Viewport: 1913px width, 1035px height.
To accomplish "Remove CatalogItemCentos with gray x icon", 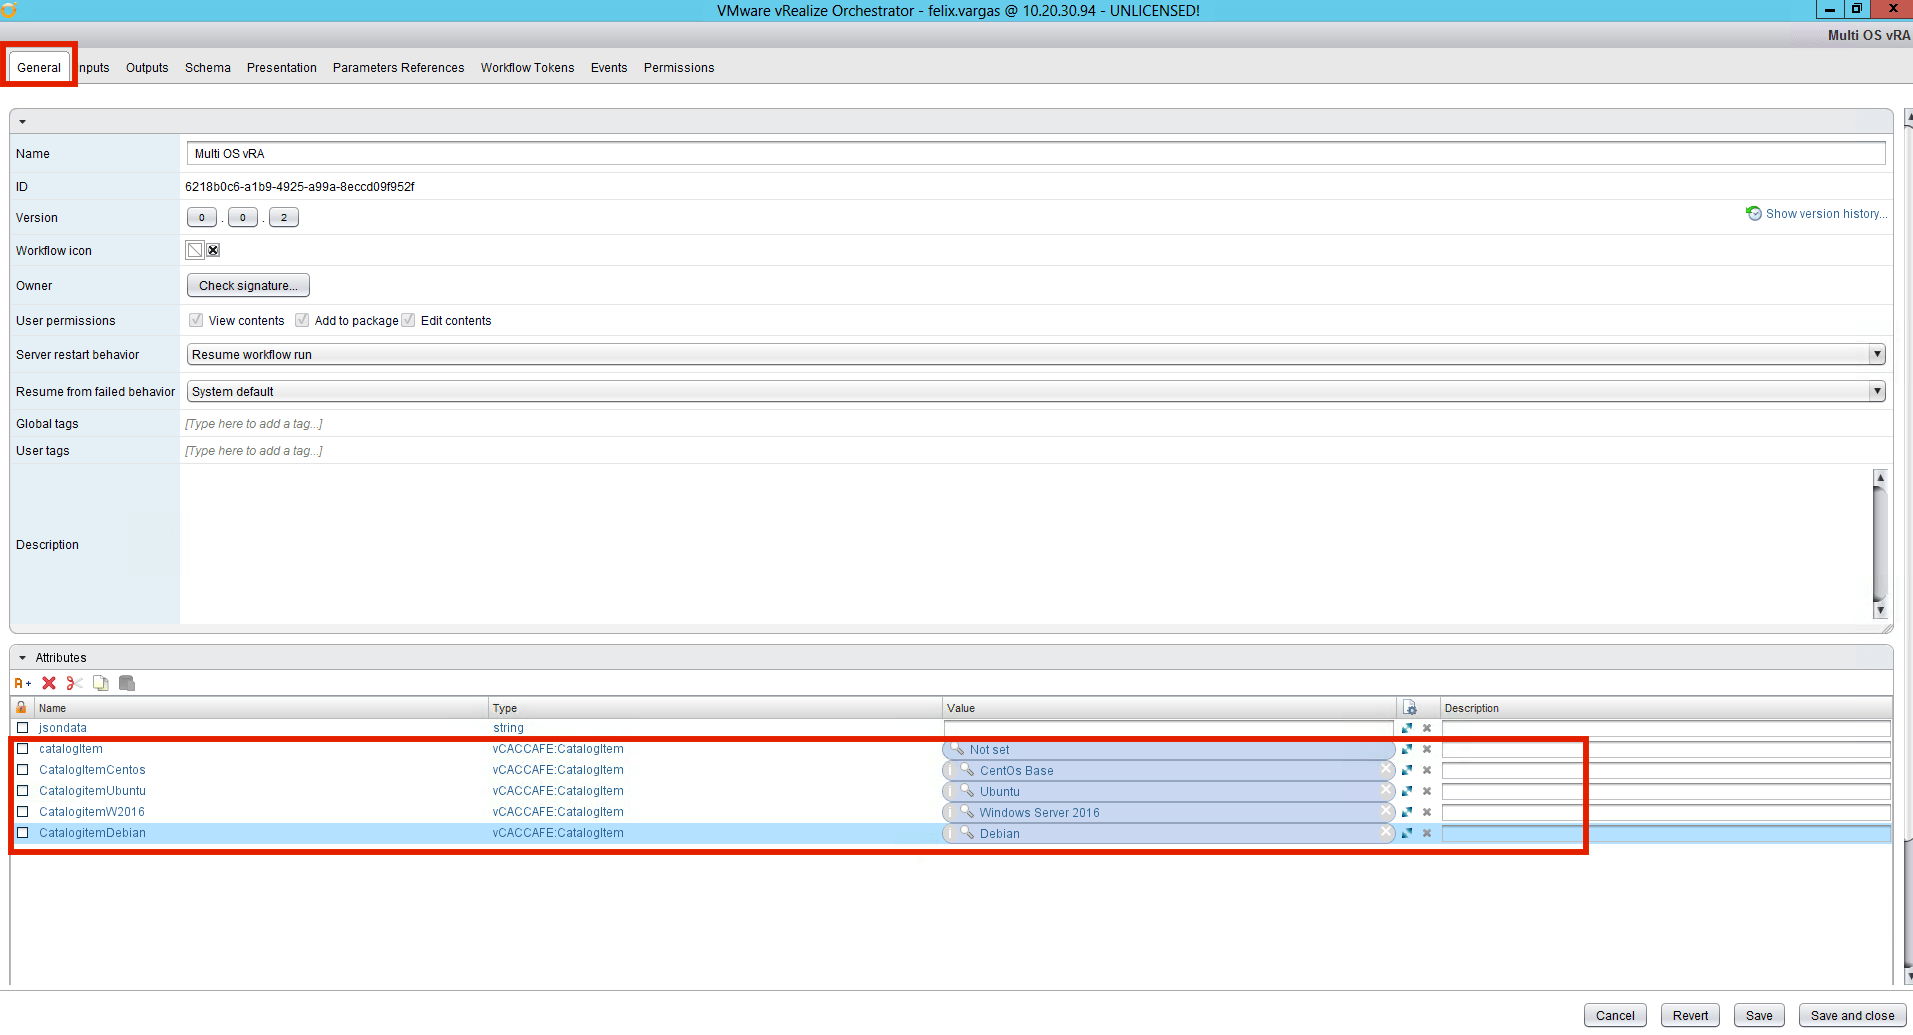I will click(x=1427, y=770).
